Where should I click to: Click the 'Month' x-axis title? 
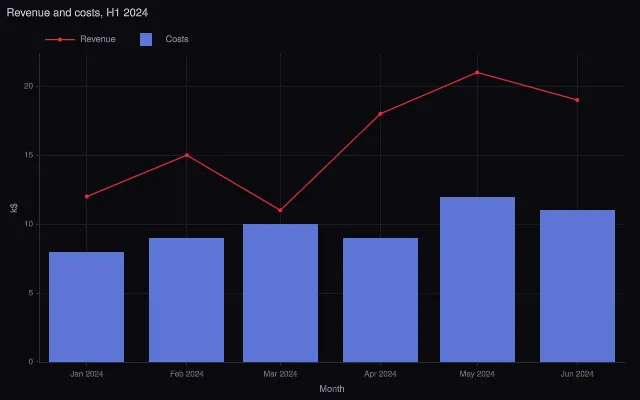point(332,389)
